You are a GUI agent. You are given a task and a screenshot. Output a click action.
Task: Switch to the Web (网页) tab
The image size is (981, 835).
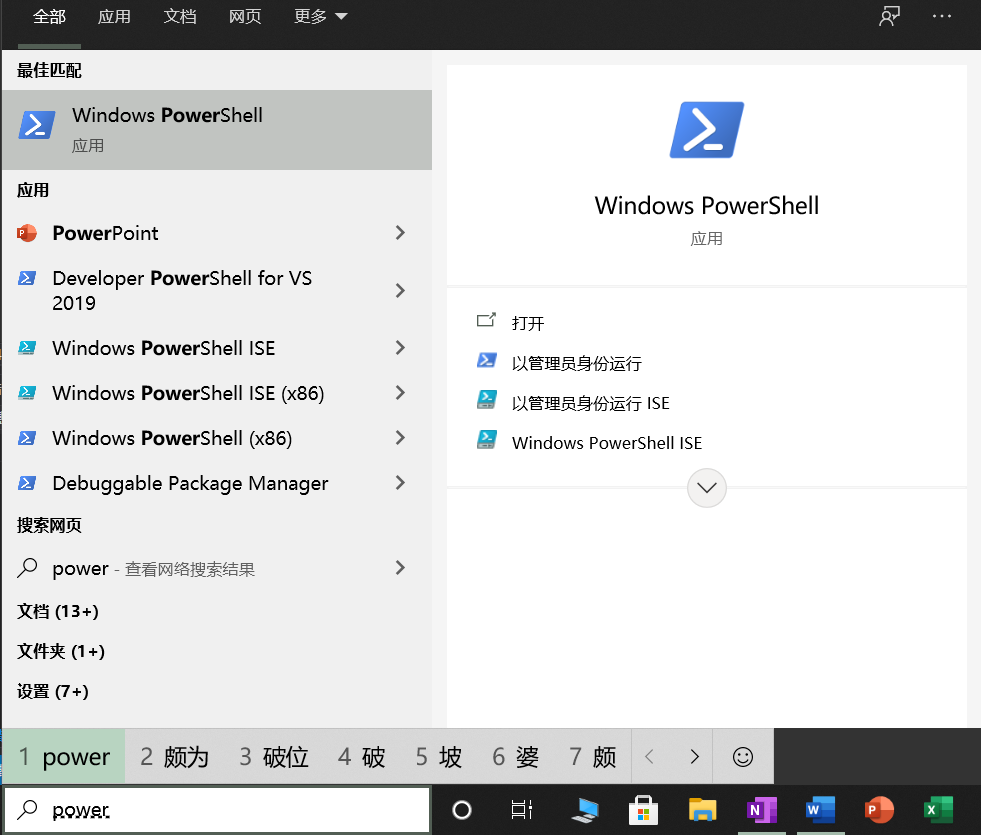pos(245,16)
